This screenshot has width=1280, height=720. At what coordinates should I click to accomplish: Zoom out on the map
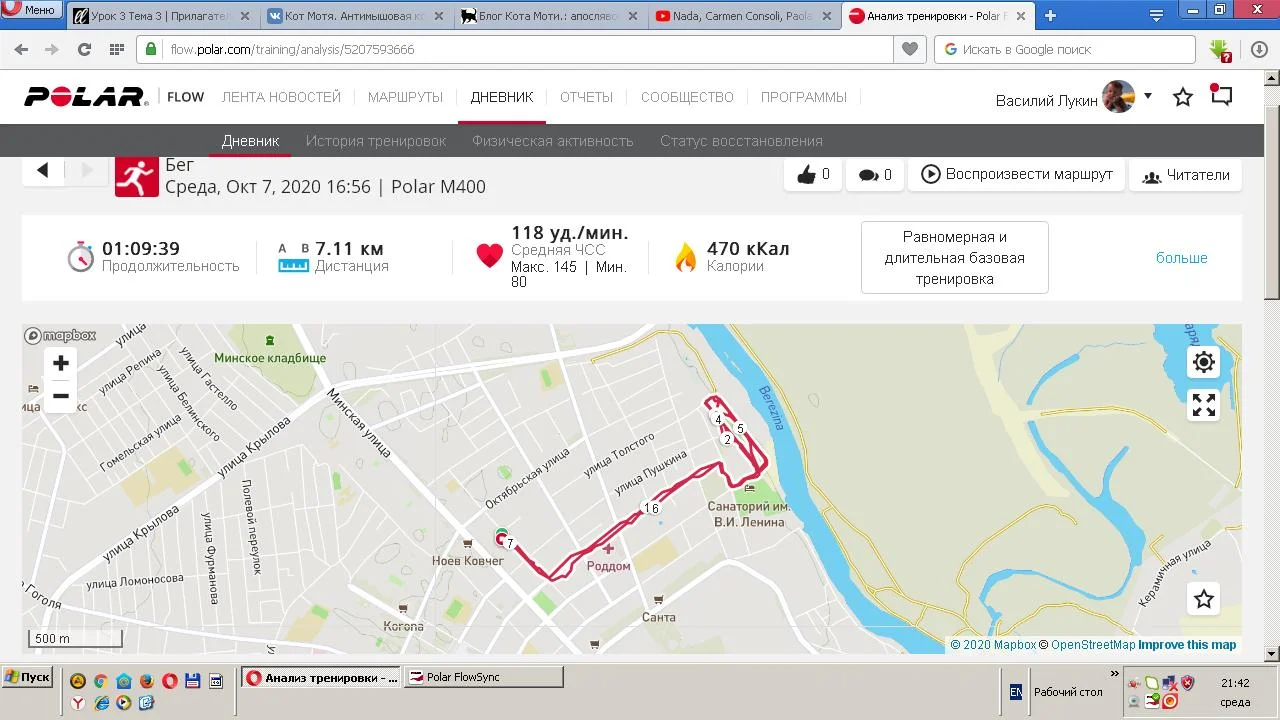(x=61, y=396)
